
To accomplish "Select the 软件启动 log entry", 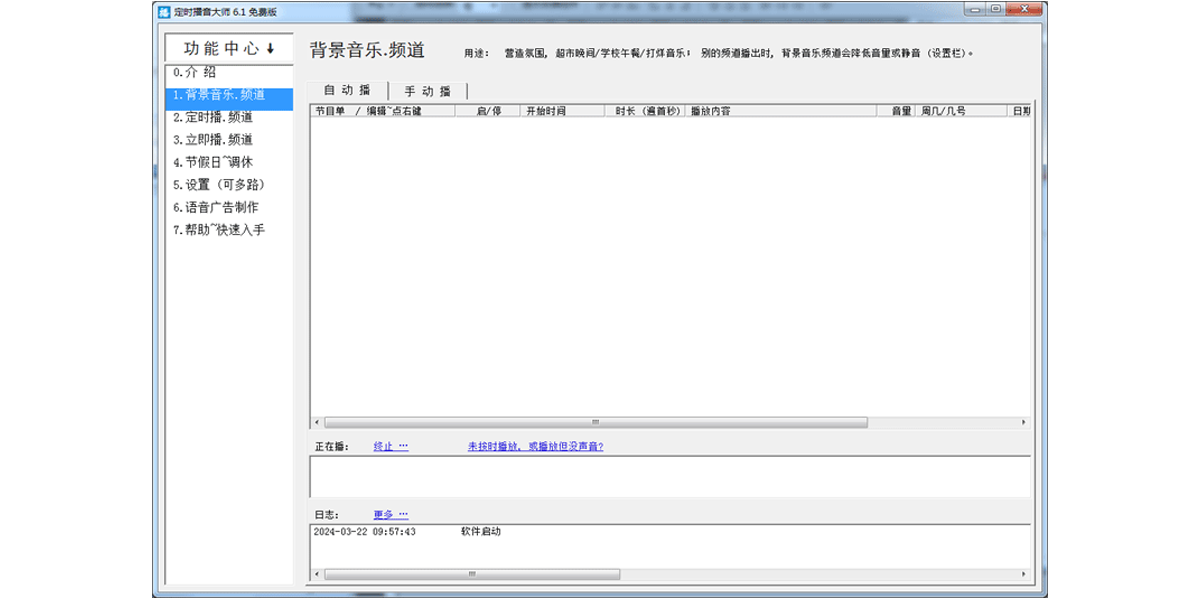I will pos(480,533).
